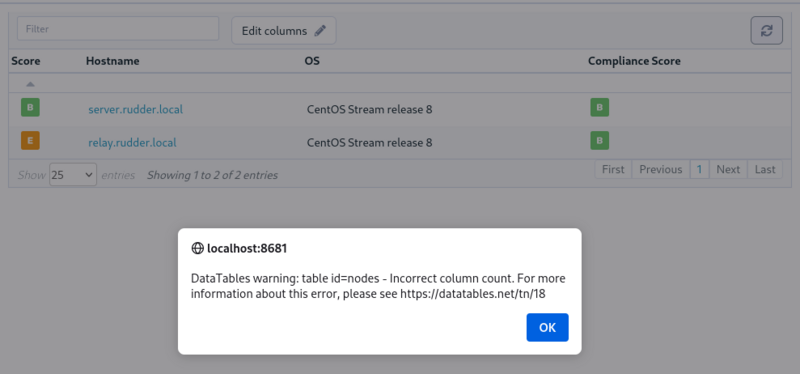Click the globe icon next to localhost:8681
This screenshot has height=374, width=800.
pos(197,248)
